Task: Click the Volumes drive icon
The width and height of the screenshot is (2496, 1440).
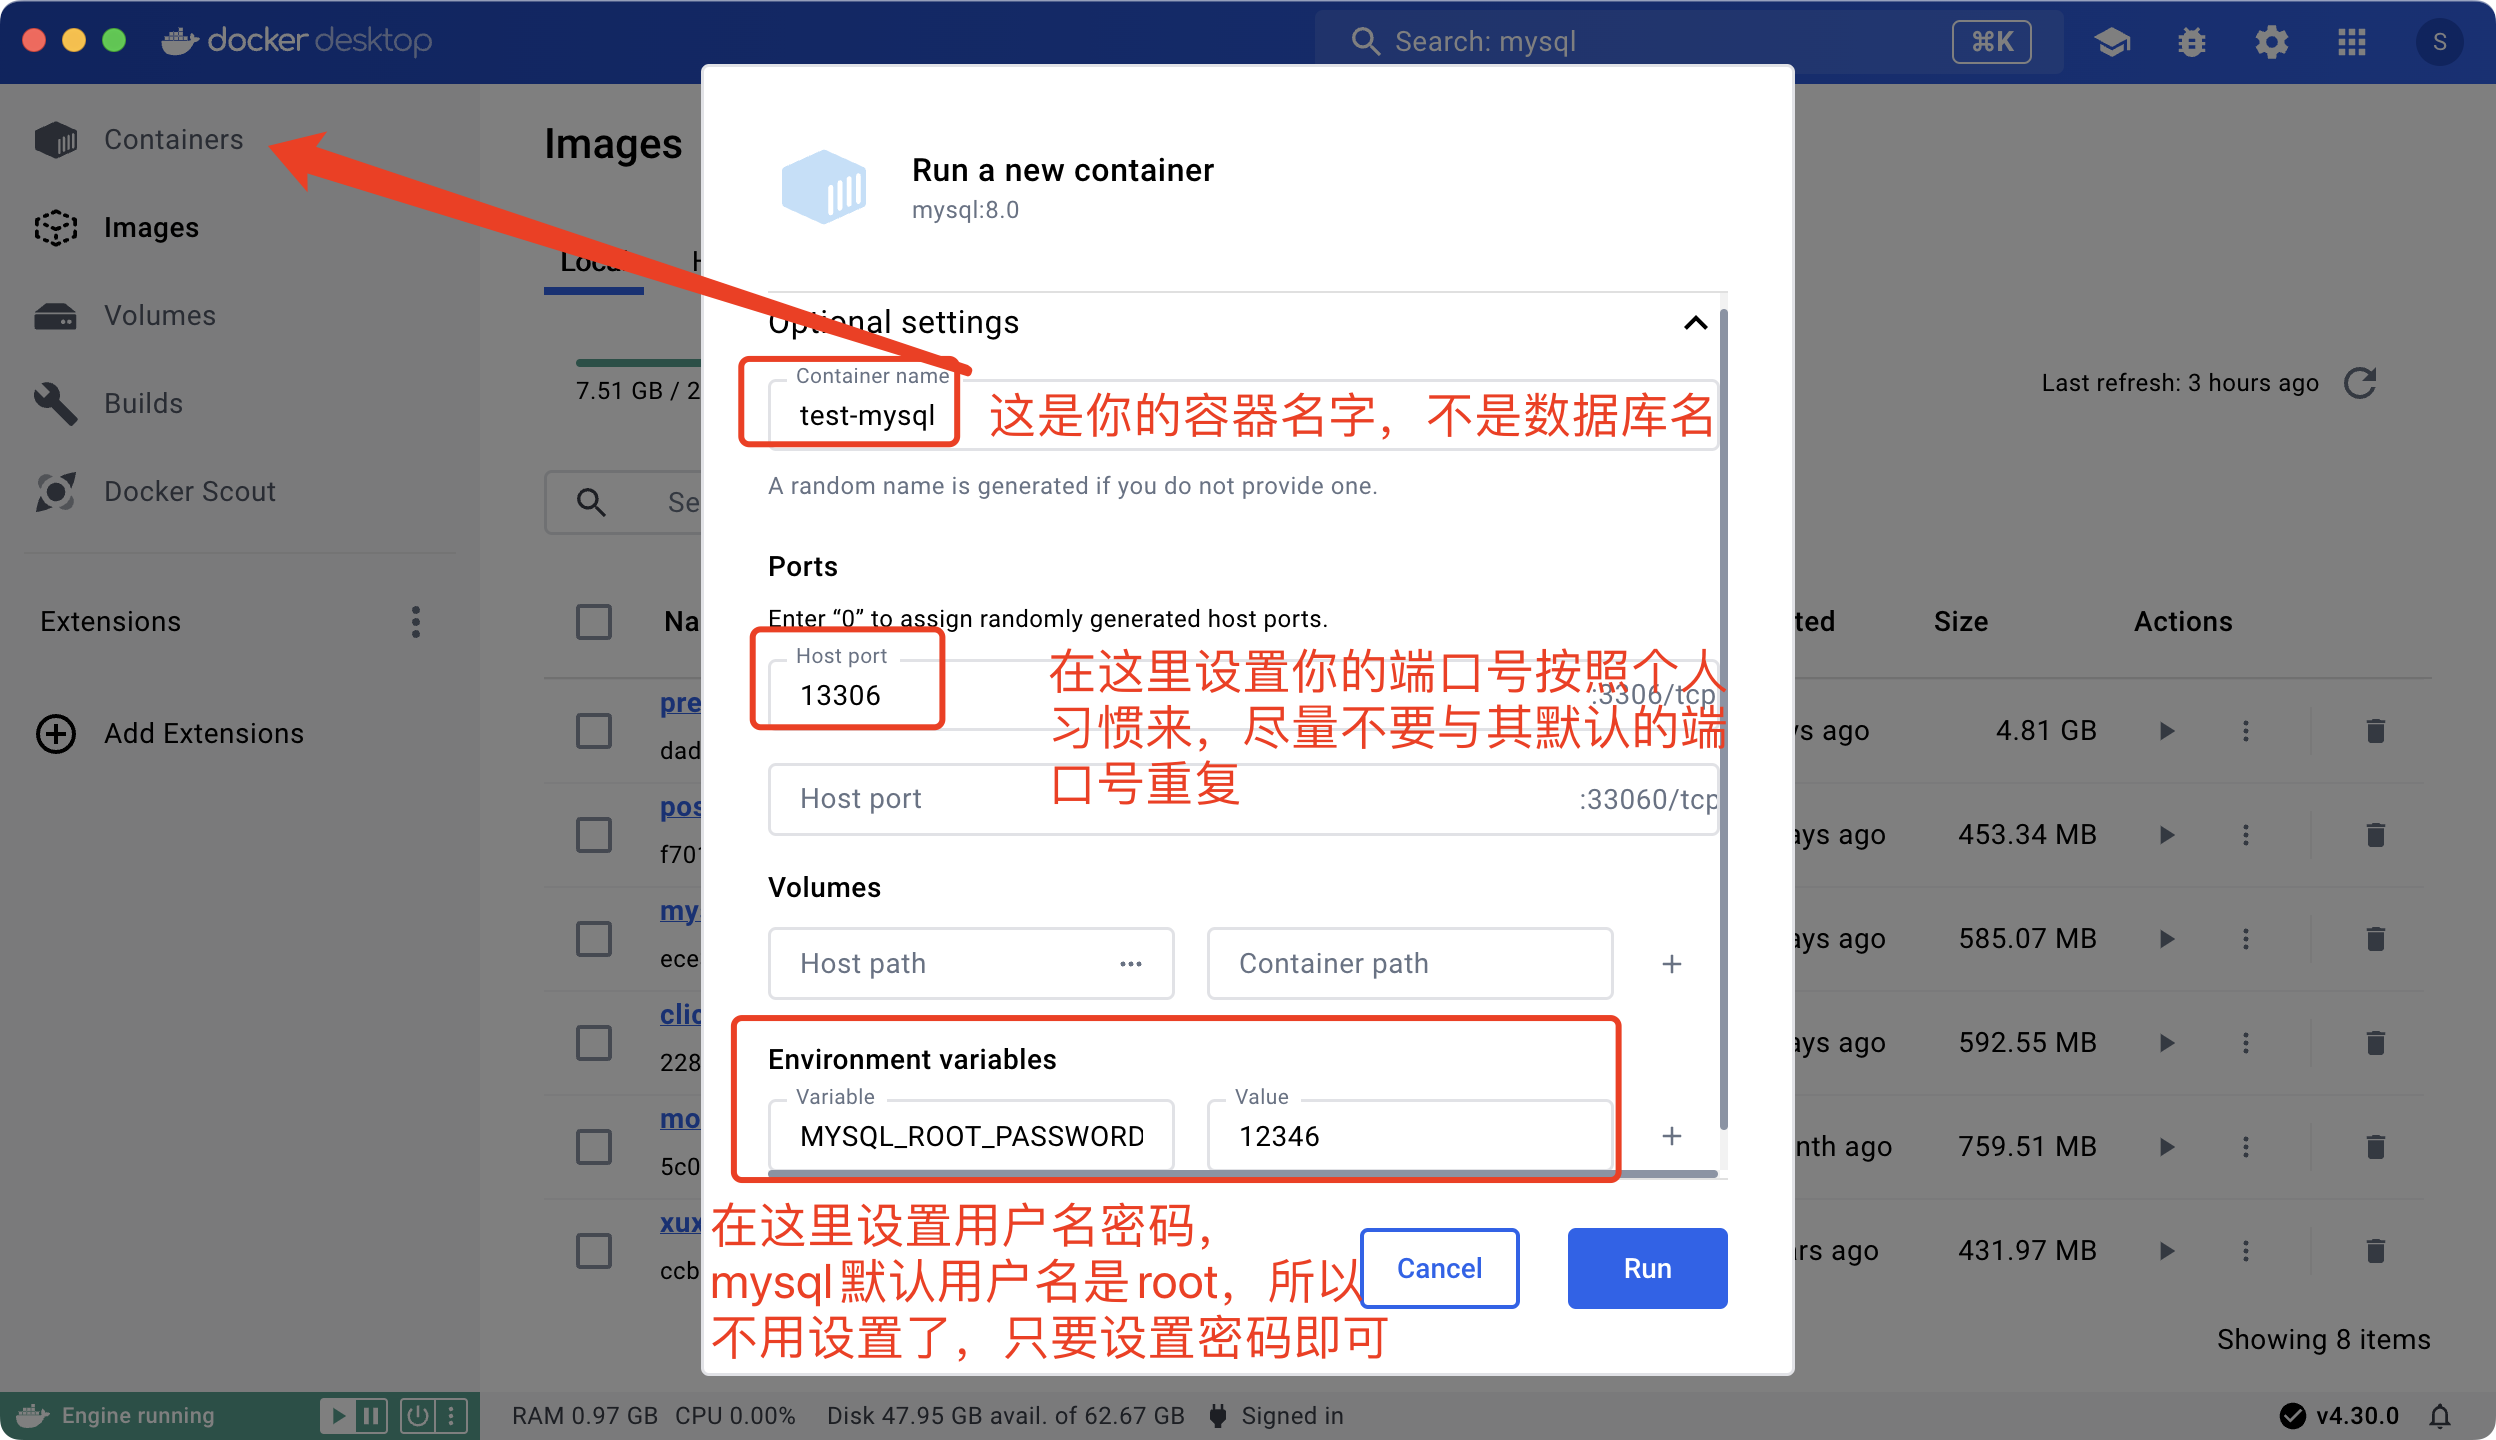Action: pos(55,316)
